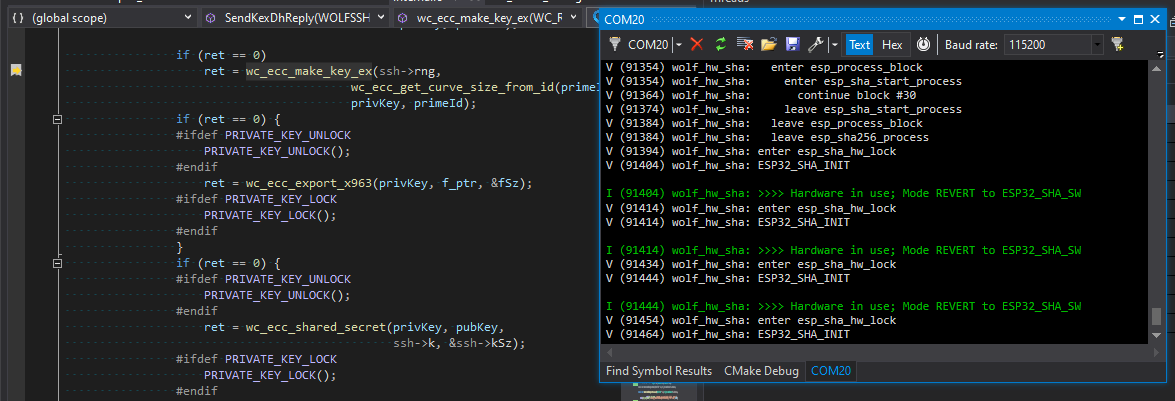This screenshot has width=1175, height=401.
Task: Switch terminal display to Hex mode
Action: point(892,44)
